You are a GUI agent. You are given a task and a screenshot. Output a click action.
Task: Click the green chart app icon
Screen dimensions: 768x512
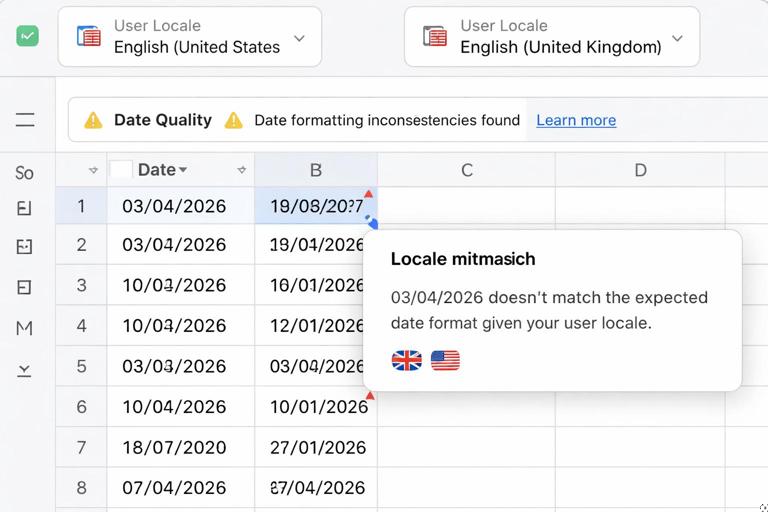27,36
